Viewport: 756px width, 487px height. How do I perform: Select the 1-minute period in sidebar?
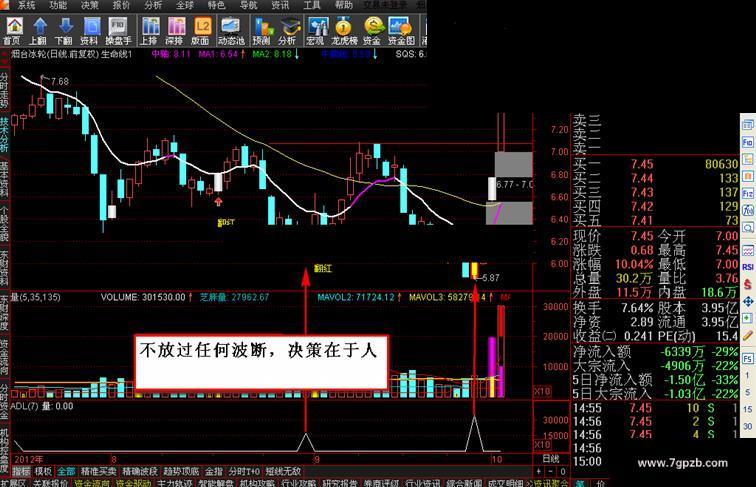[747, 376]
